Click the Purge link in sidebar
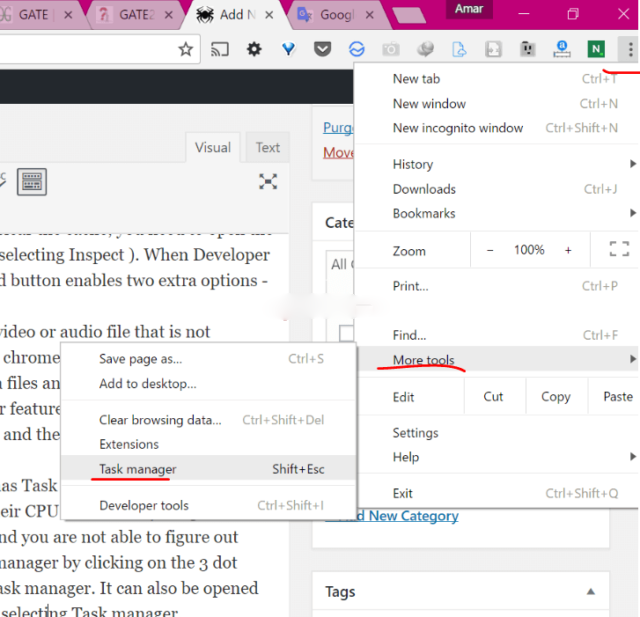Screen dimensions: 640x617 coord(338,128)
